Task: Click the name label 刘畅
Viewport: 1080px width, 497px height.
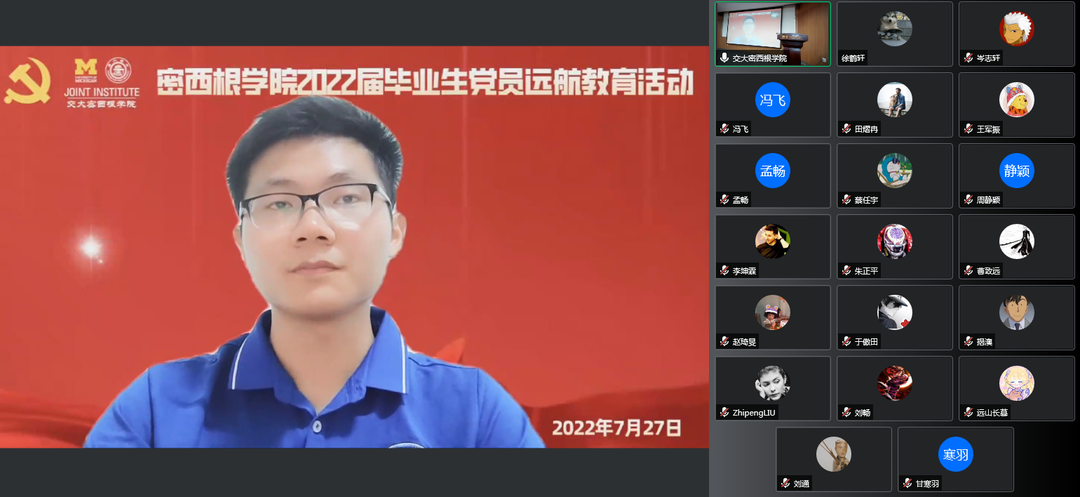Action: [x=862, y=412]
